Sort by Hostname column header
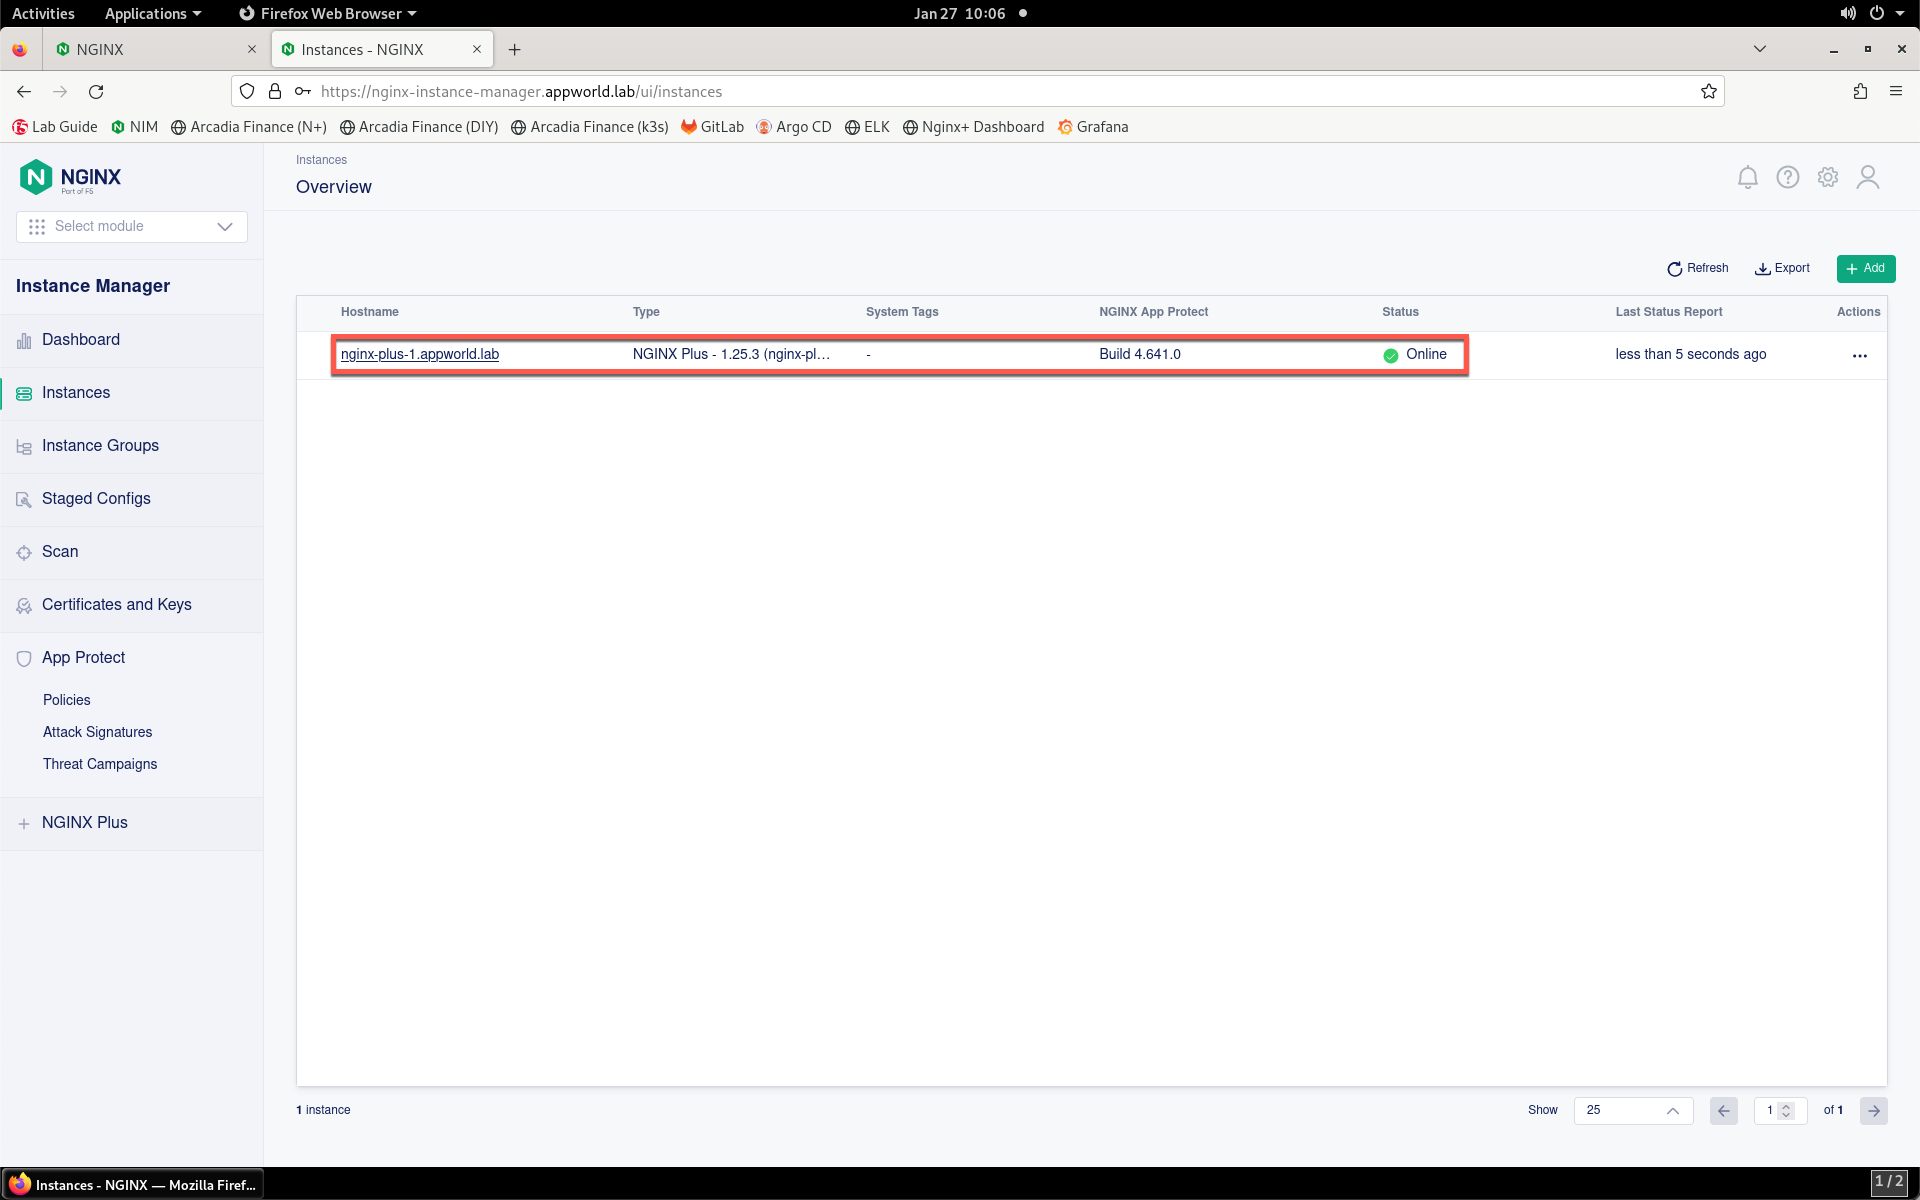 [x=370, y=312]
